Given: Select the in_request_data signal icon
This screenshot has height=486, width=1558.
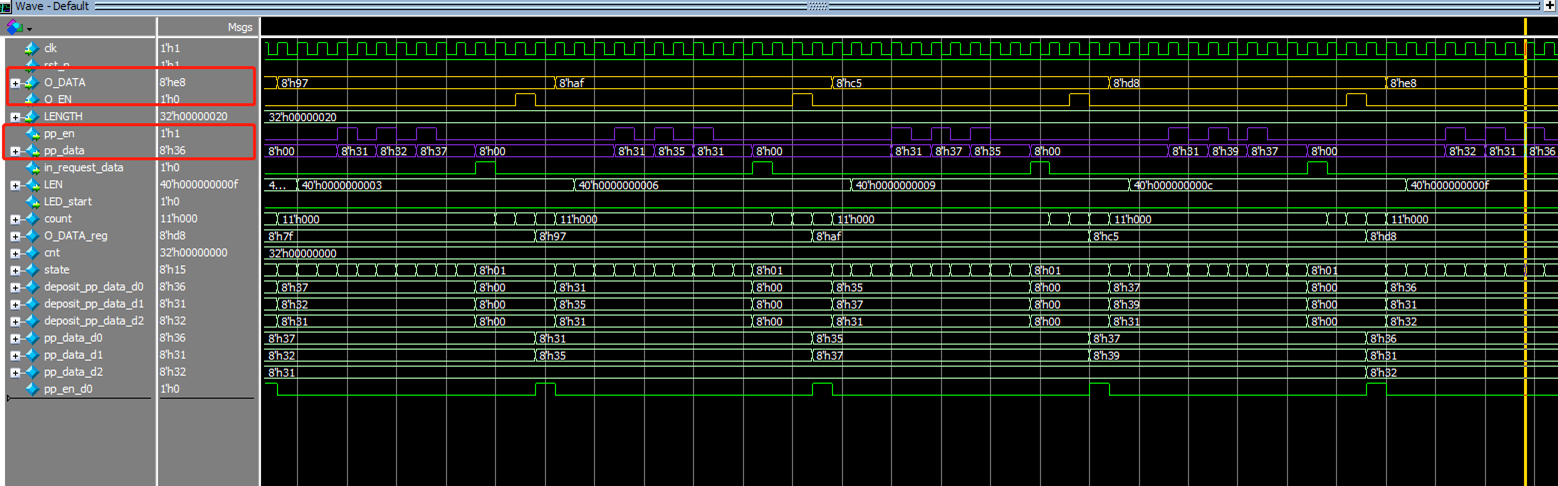Looking at the screenshot, I should tap(32, 167).
